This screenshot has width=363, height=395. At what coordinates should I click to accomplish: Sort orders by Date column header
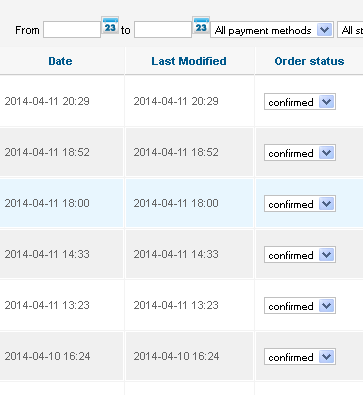pos(60,61)
